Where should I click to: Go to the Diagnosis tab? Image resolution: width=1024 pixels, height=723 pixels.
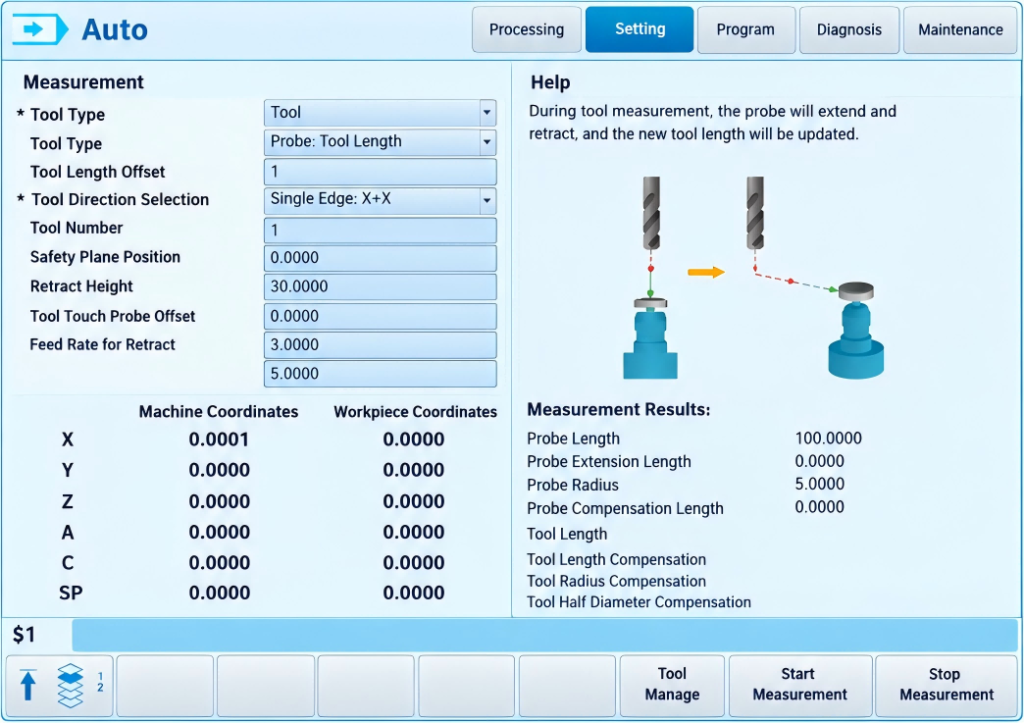point(849,29)
